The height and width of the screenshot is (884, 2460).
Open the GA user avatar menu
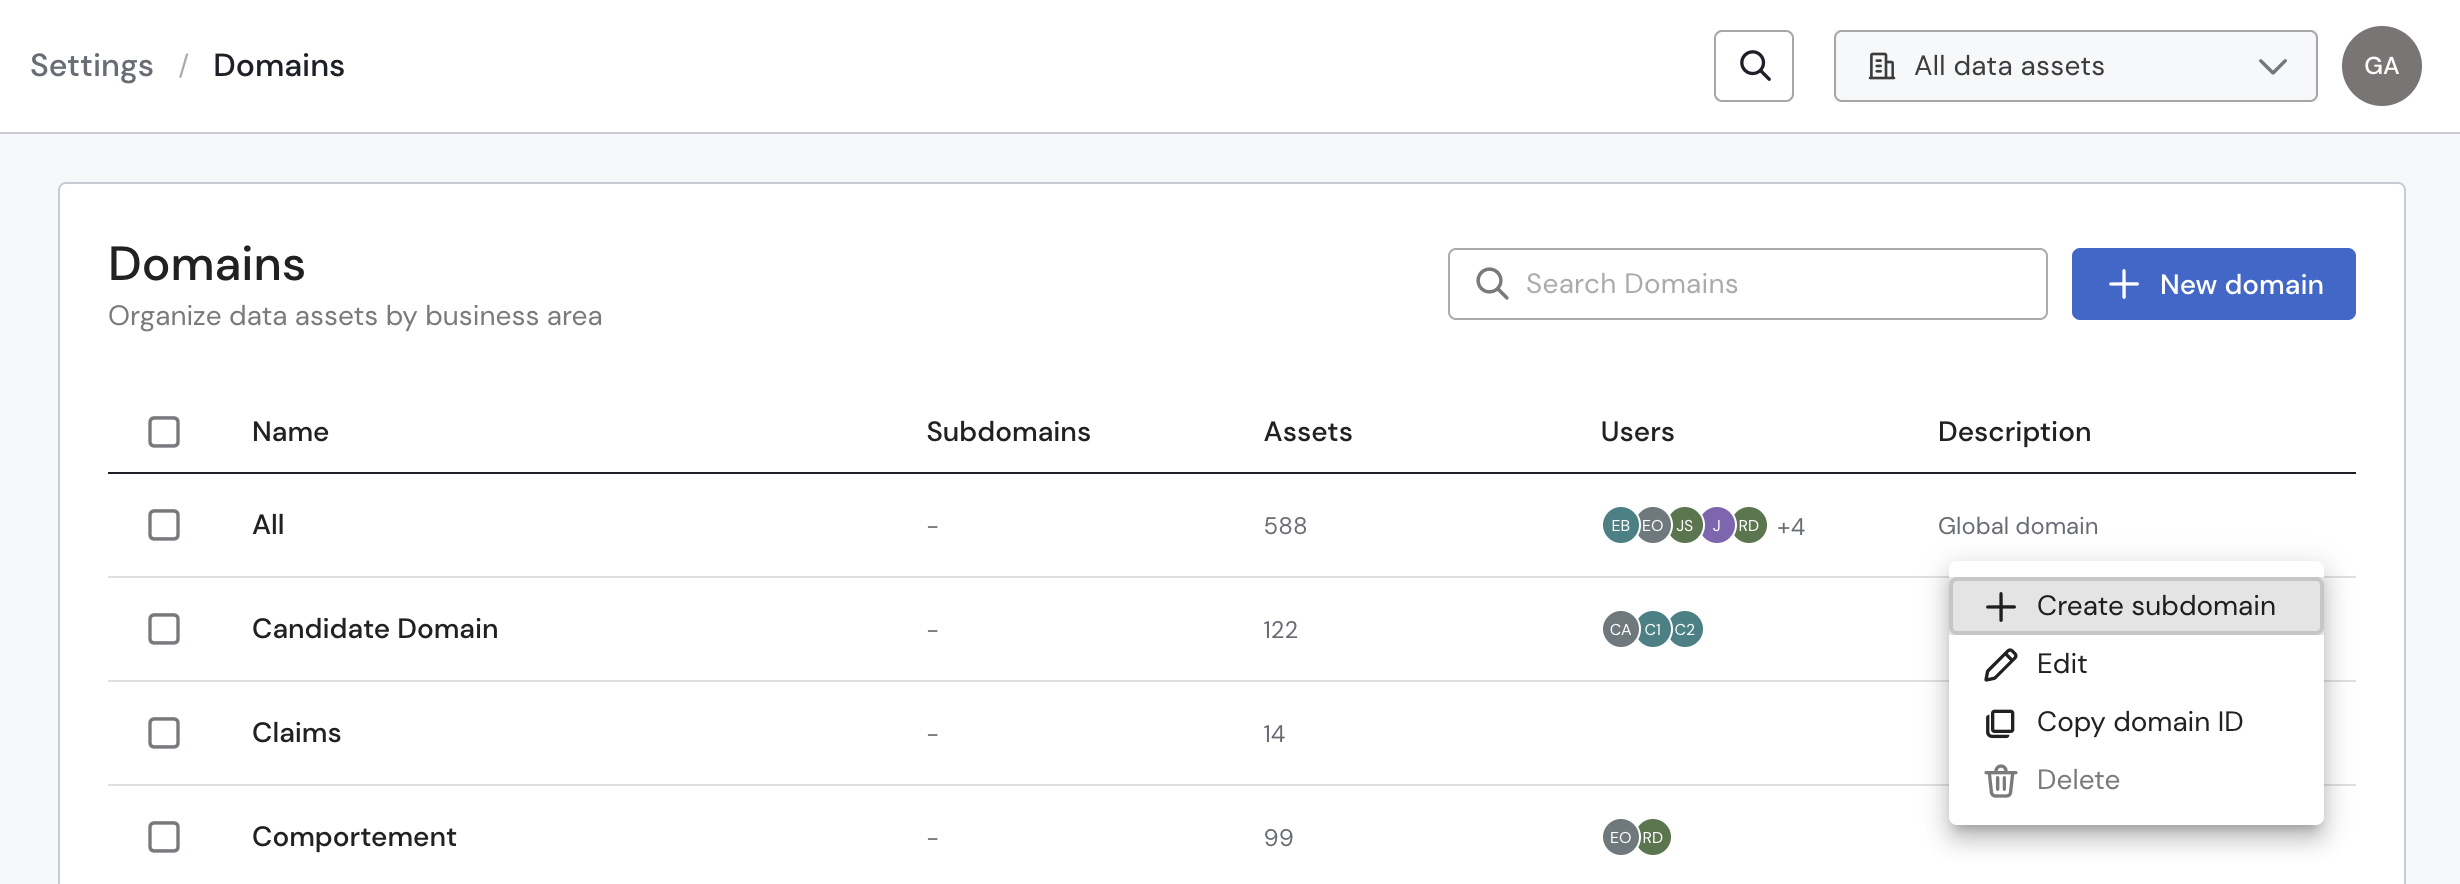point(2381,66)
